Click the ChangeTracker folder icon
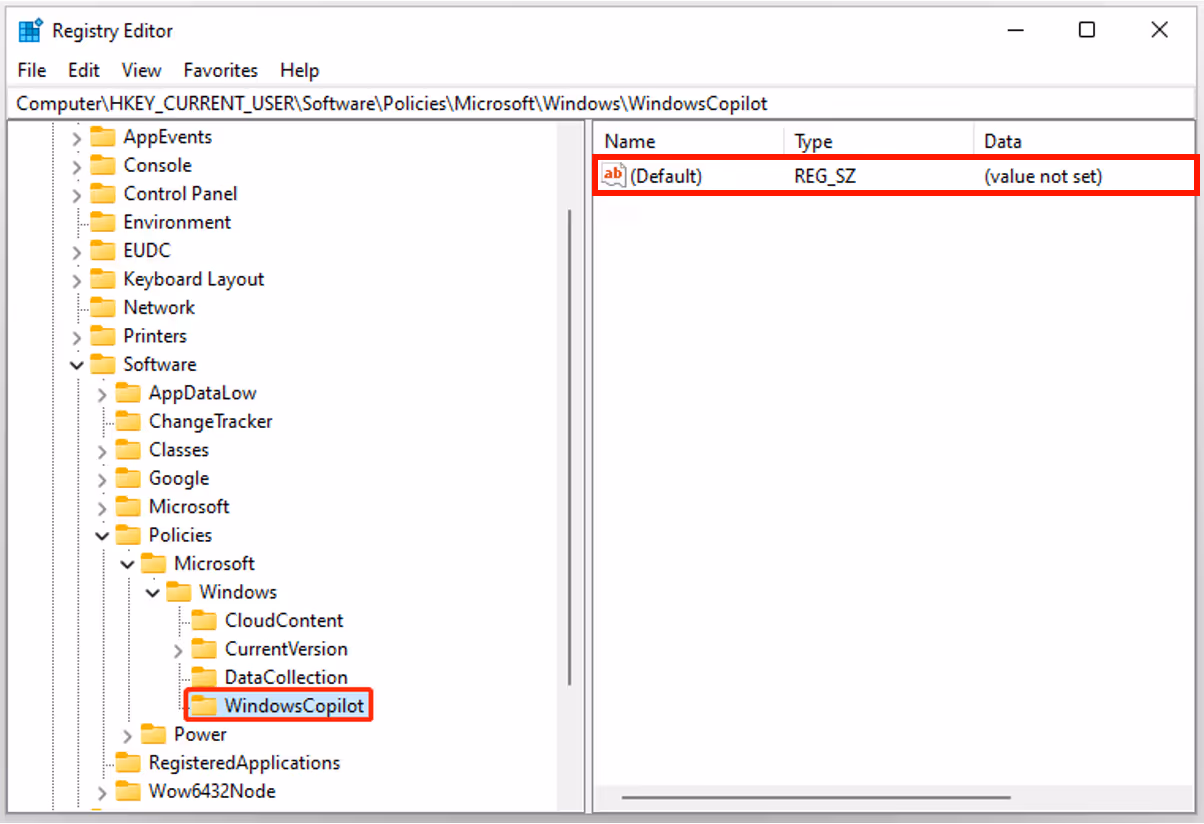 [x=128, y=421]
